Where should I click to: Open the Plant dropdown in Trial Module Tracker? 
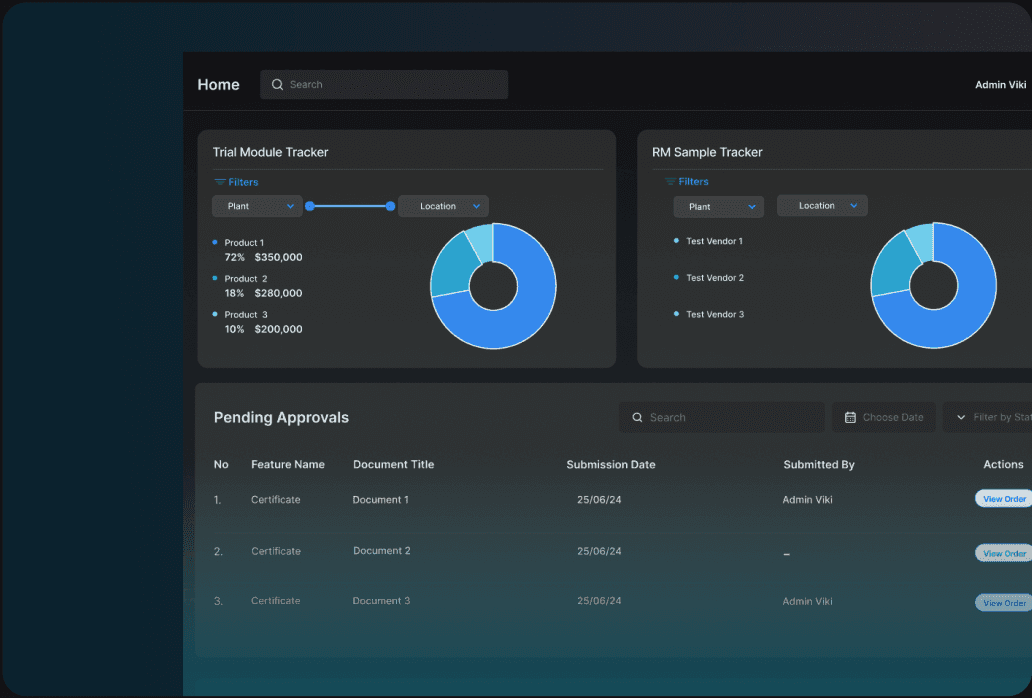[256, 206]
